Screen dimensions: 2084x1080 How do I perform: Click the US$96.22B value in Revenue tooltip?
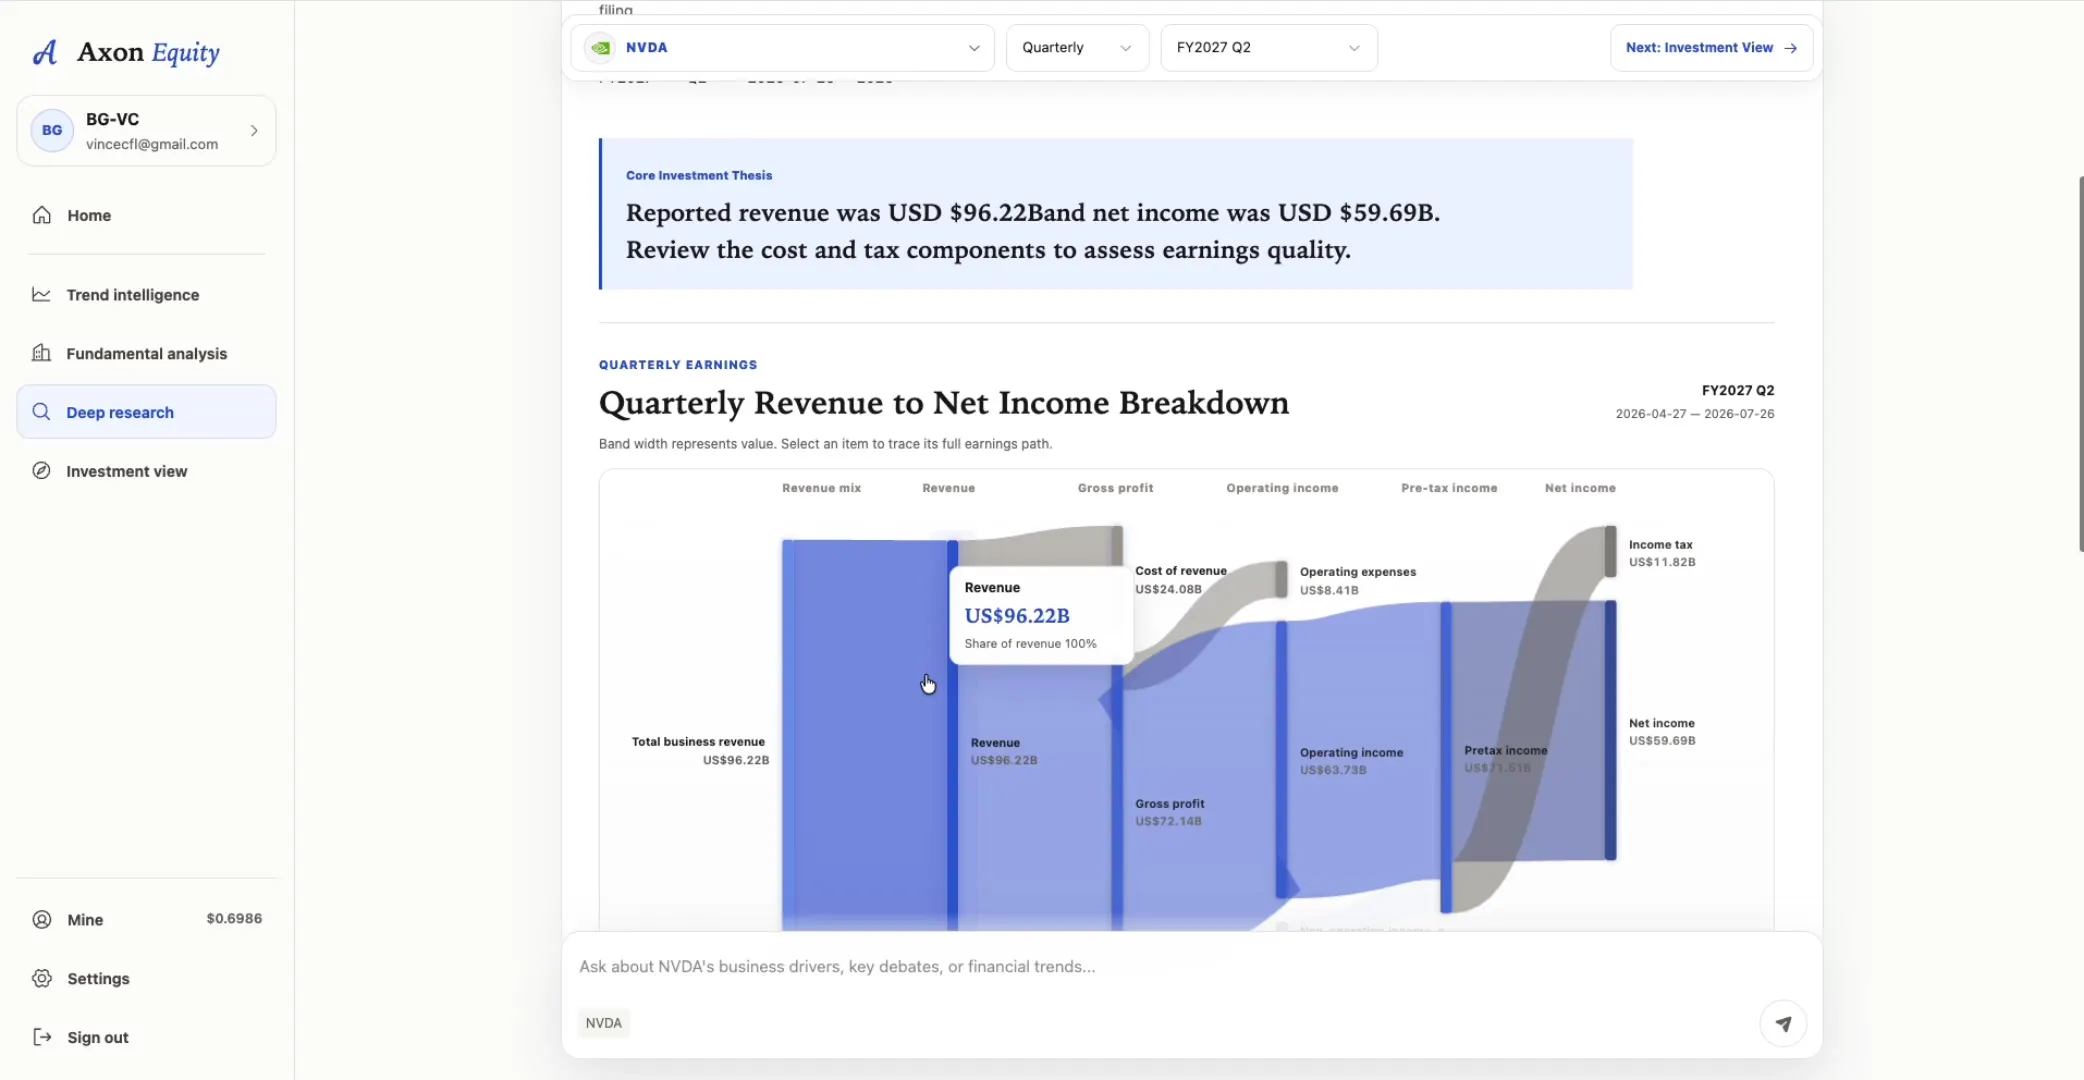(x=1017, y=615)
